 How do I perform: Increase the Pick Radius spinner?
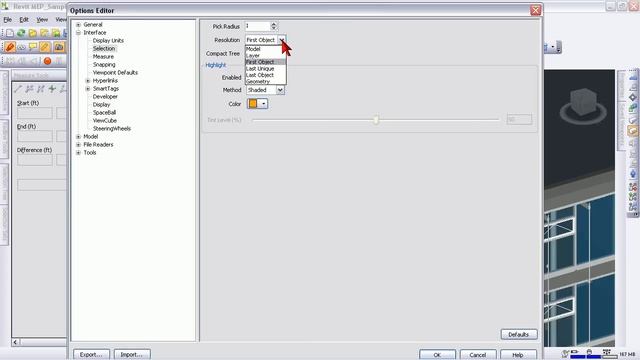pyautogui.click(x=274, y=24)
